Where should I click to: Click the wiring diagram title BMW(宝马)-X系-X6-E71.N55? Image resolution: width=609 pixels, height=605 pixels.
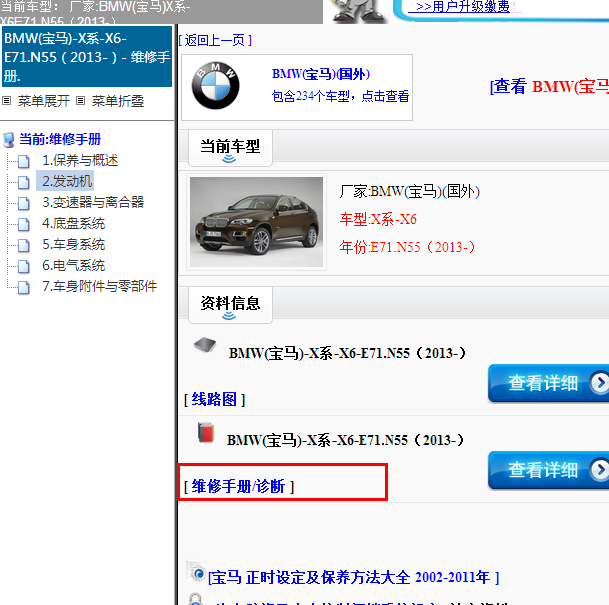pyautogui.click(x=347, y=353)
